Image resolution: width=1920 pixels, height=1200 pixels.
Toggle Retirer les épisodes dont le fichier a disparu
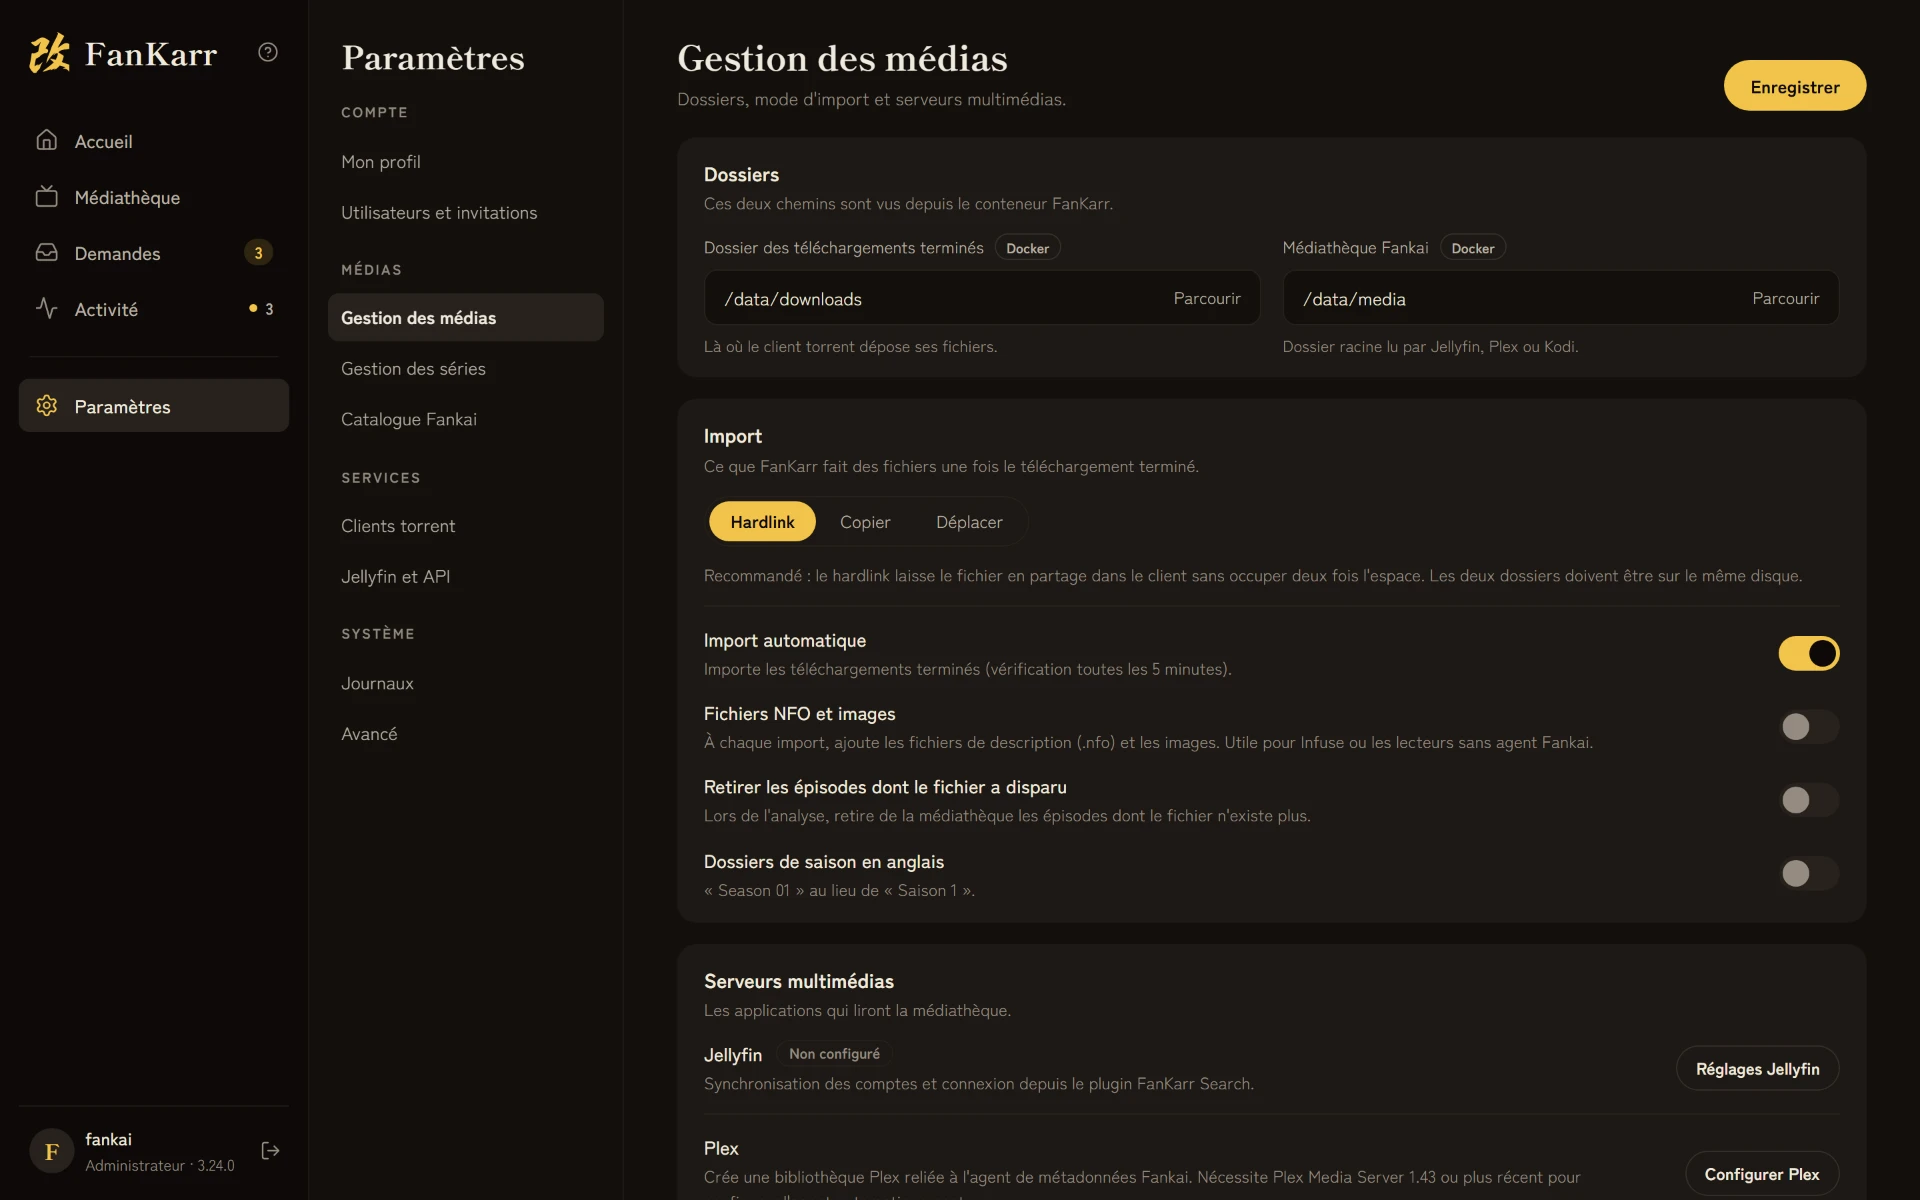click(1808, 800)
